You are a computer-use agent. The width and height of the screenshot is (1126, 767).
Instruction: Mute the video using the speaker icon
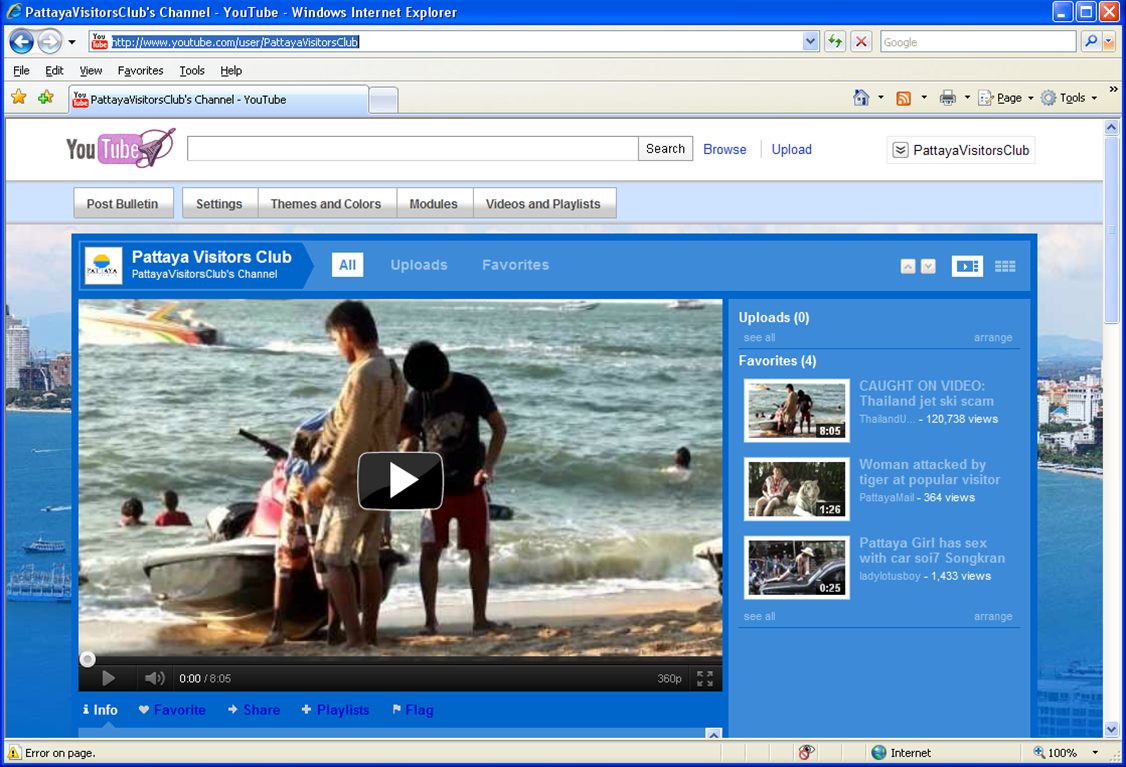[154, 678]
